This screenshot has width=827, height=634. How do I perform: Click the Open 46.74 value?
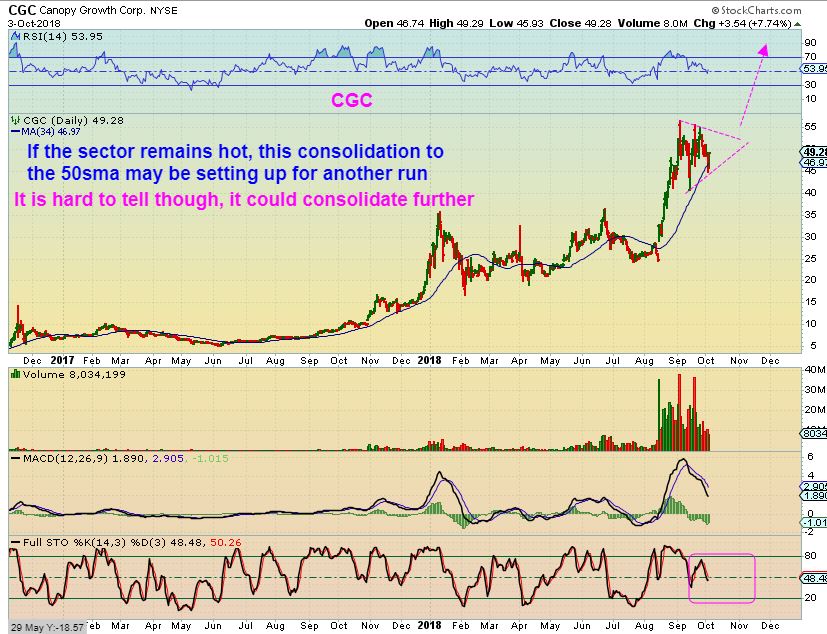click(394, 23)
